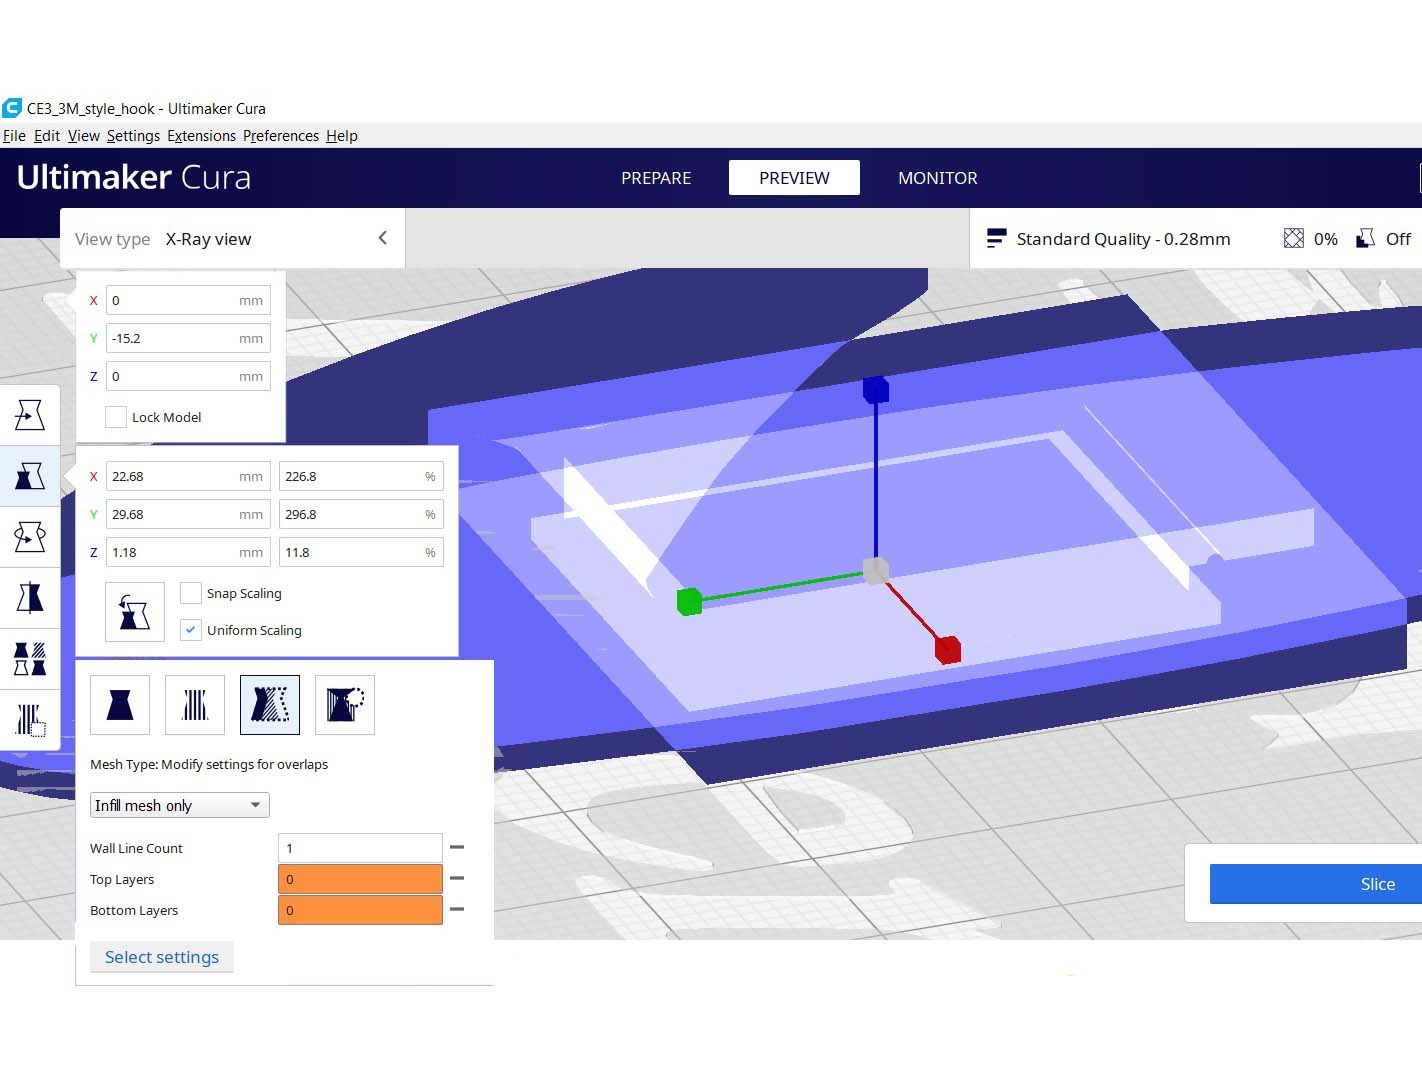Set mesh type to Normal model
The image size is (1422, 1067).
(x=120, y=705)
